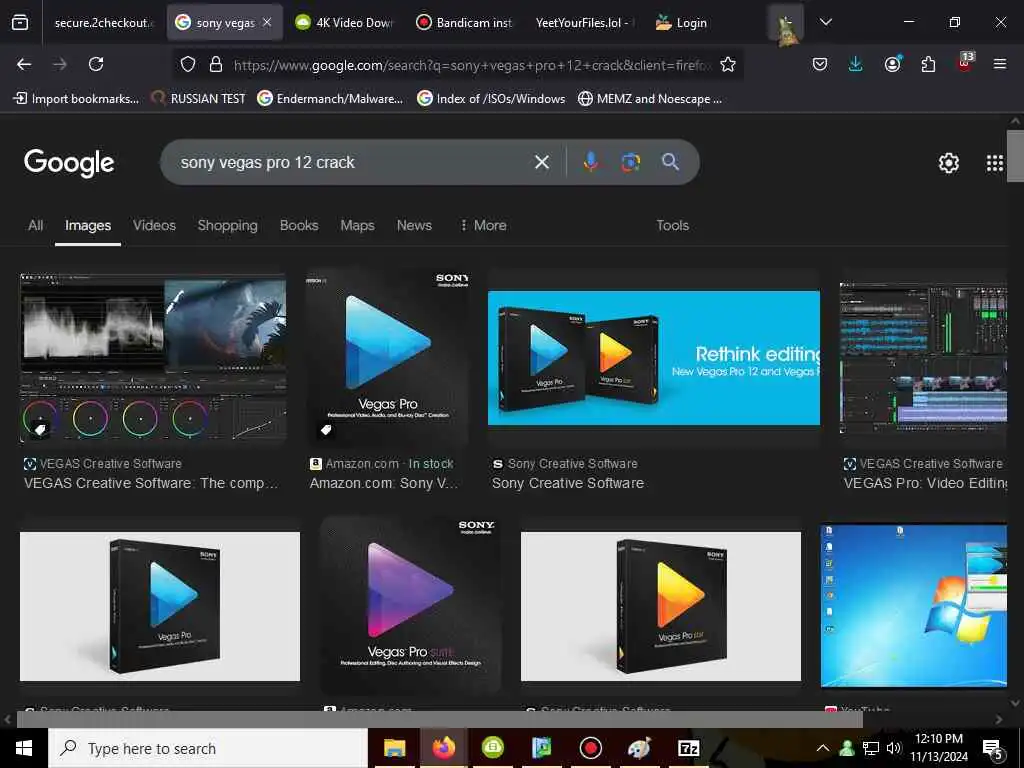Image resolution: width=1024 pixels, height=768 pixels.
Task: Open notification center with 5 alerts
Action: point(993,749)
